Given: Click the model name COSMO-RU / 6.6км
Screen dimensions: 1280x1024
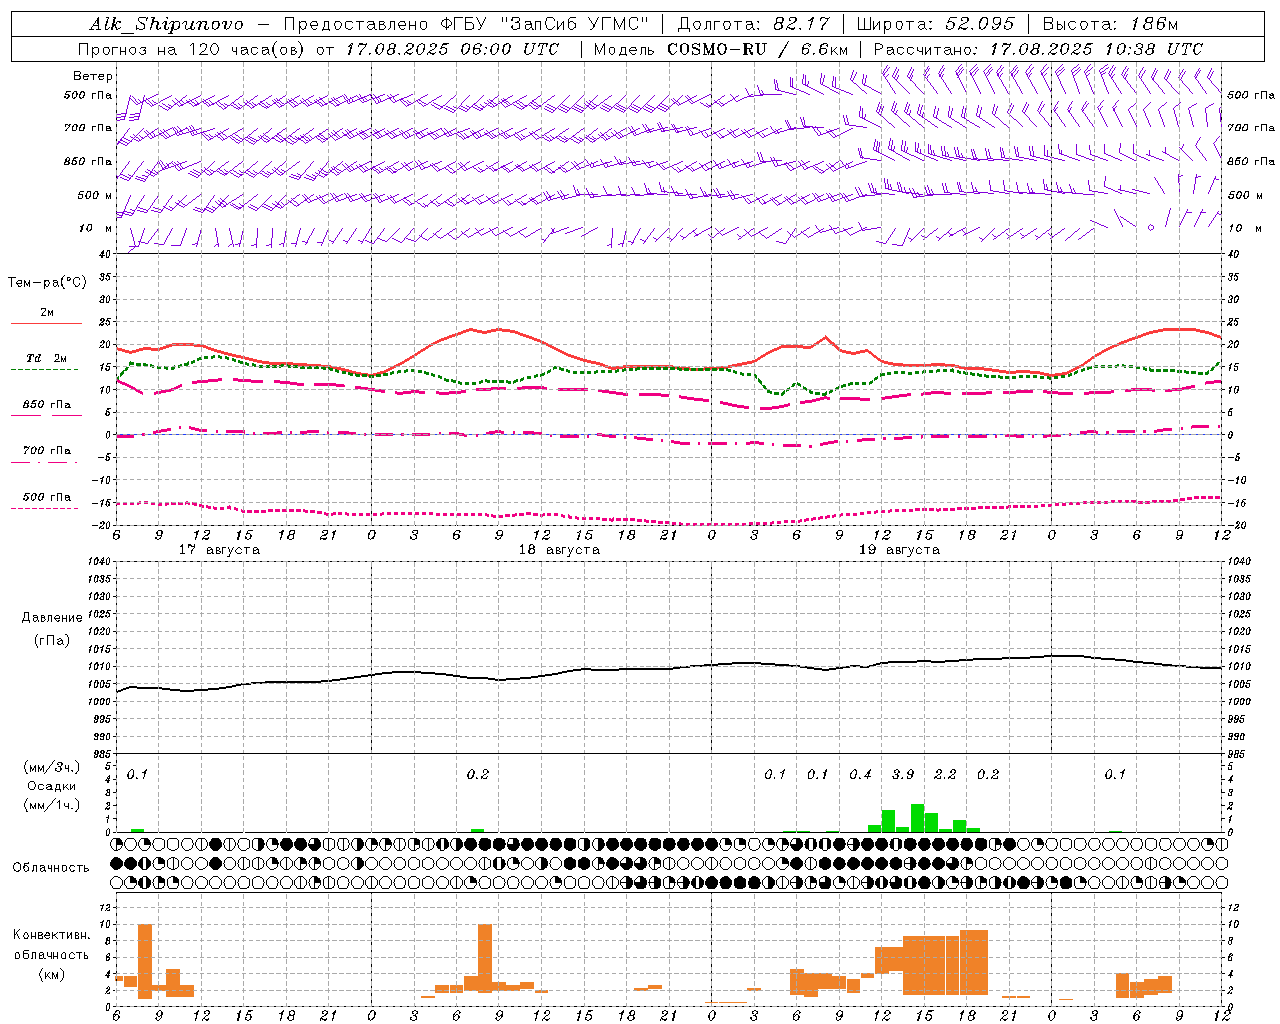Looking at the screenshot, I should point(757,49).
